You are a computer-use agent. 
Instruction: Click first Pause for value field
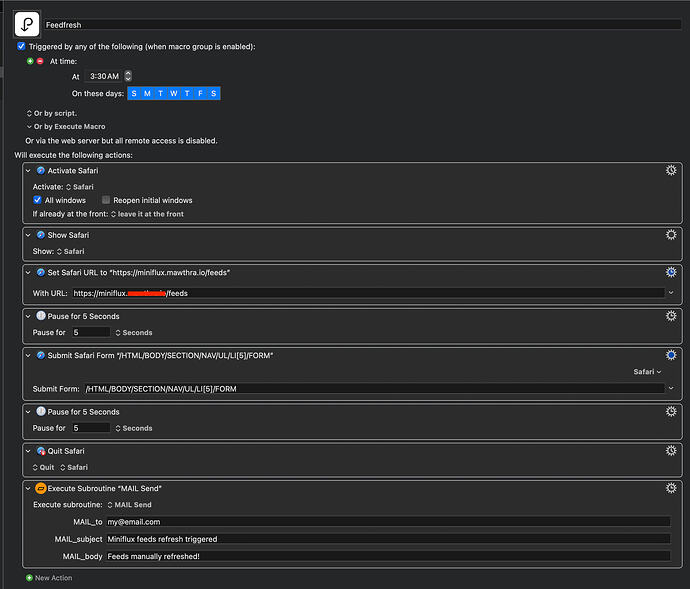(x=91, y=332)
